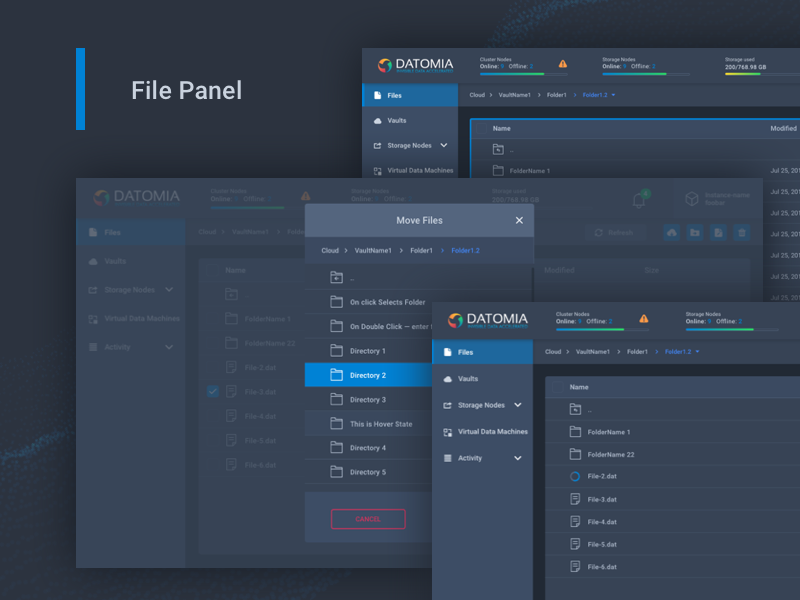This screenshot has width=800, height=600.
Task: Check FolderName 1 checkbox in dimmed window
Action: [x=213, y=318]
